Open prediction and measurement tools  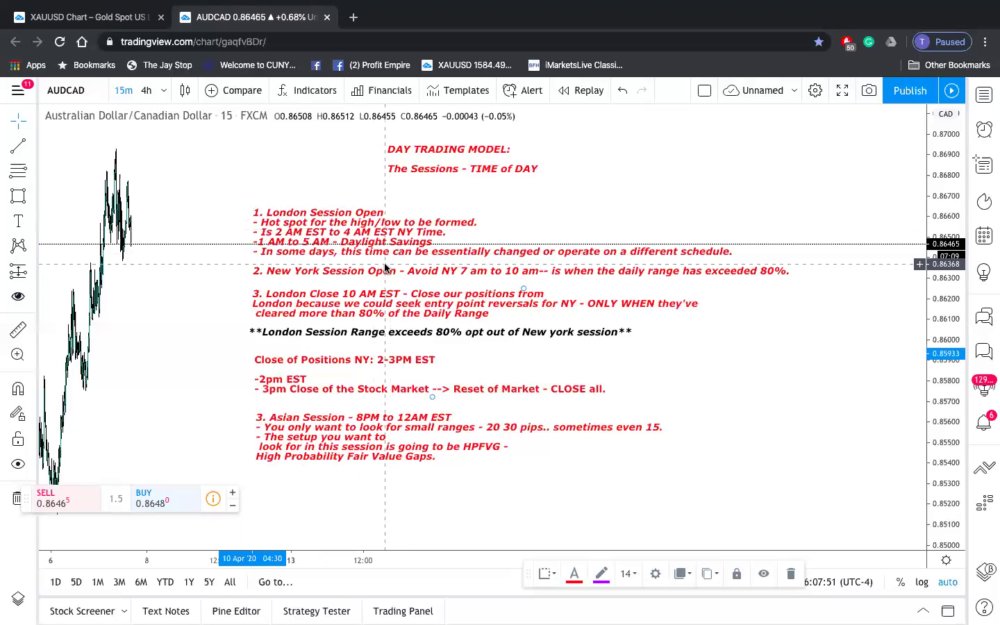(18, 271)
